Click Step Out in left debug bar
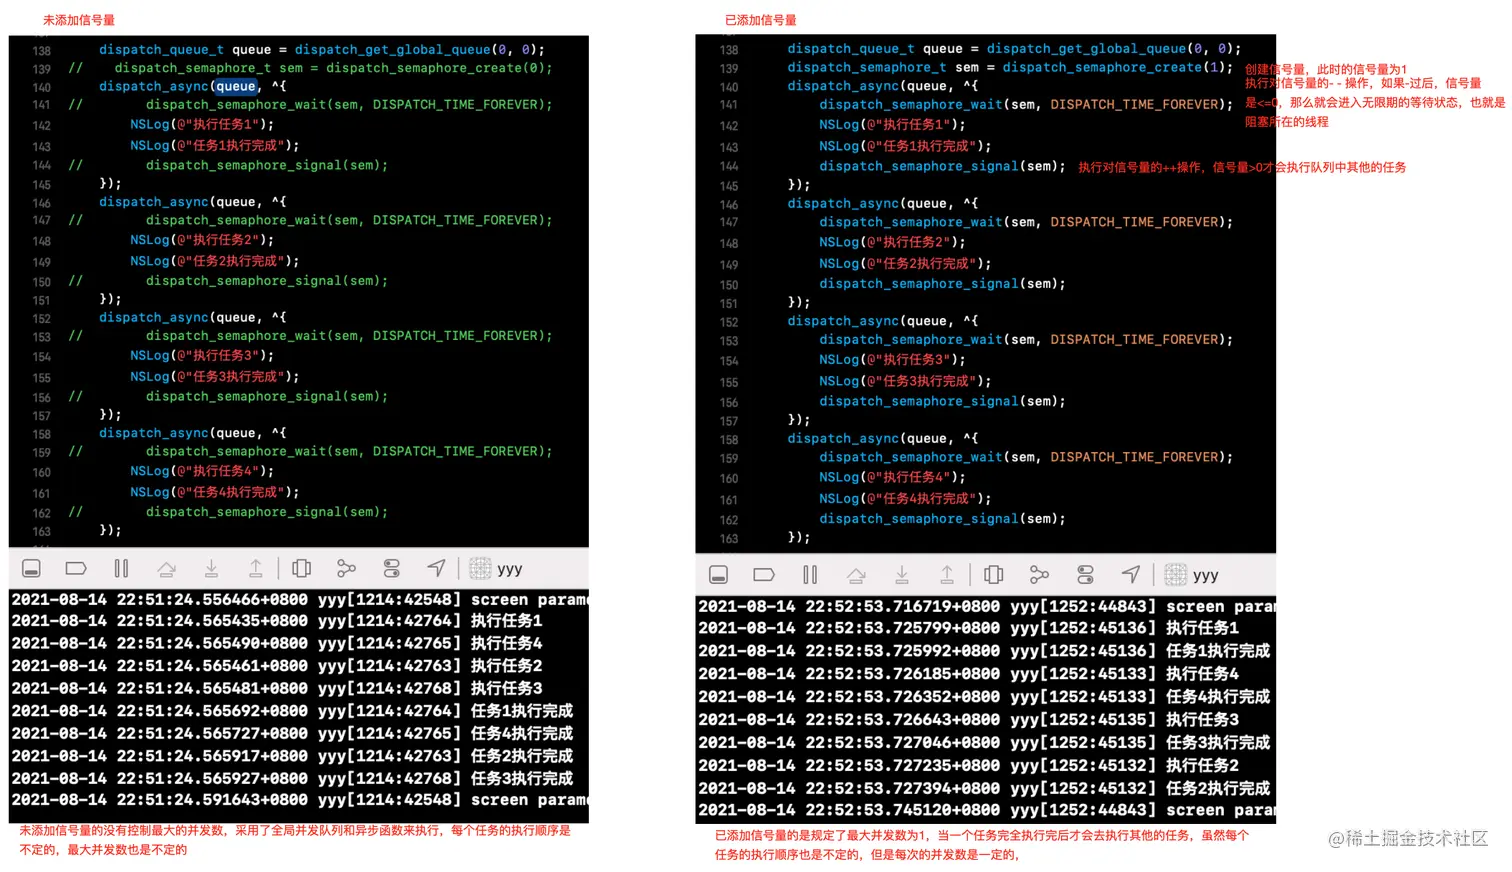Image resolution: width=1512 pixels, height=872 pixels. [256, 569]
